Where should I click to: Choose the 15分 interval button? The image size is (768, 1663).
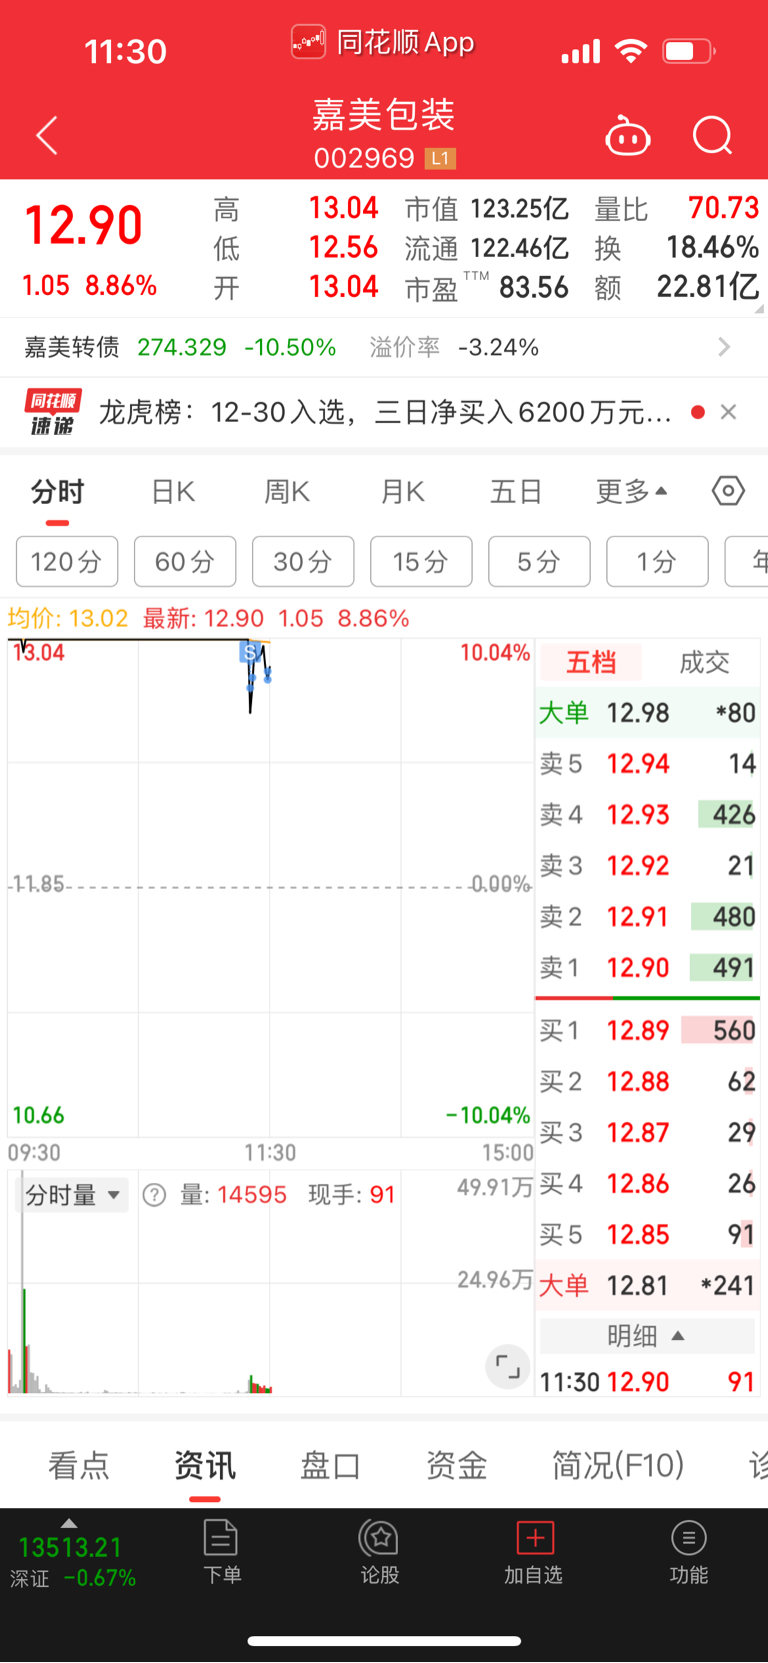[x=421, y=561]
